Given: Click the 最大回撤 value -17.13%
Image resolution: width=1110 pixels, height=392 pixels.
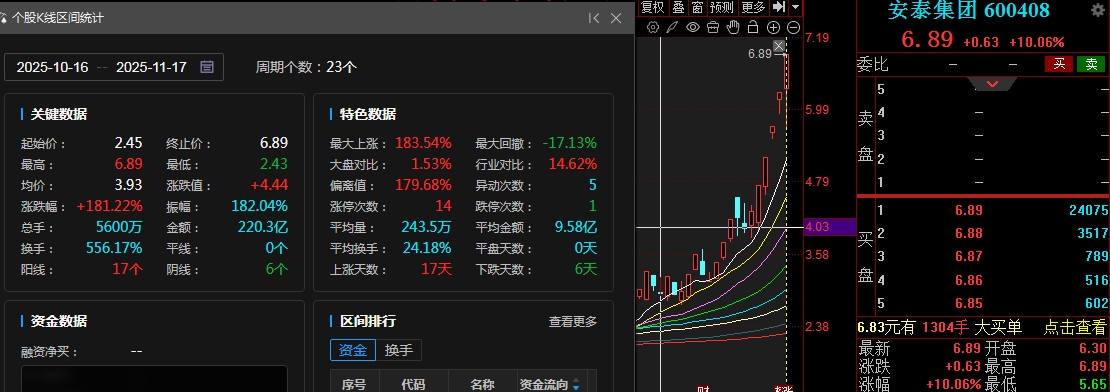Looking at the screenshot, I should (x=570, y=143).
